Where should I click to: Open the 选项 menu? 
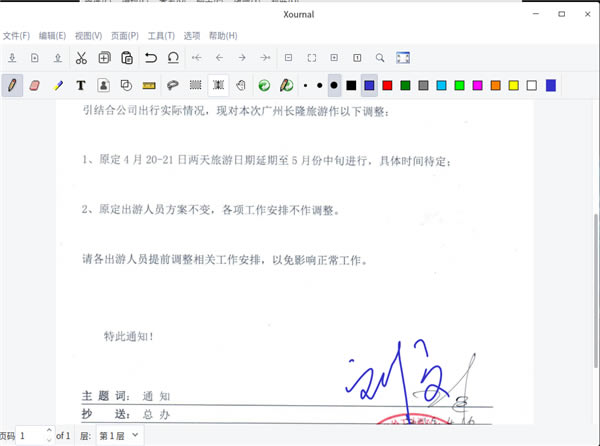coord(192,36)
